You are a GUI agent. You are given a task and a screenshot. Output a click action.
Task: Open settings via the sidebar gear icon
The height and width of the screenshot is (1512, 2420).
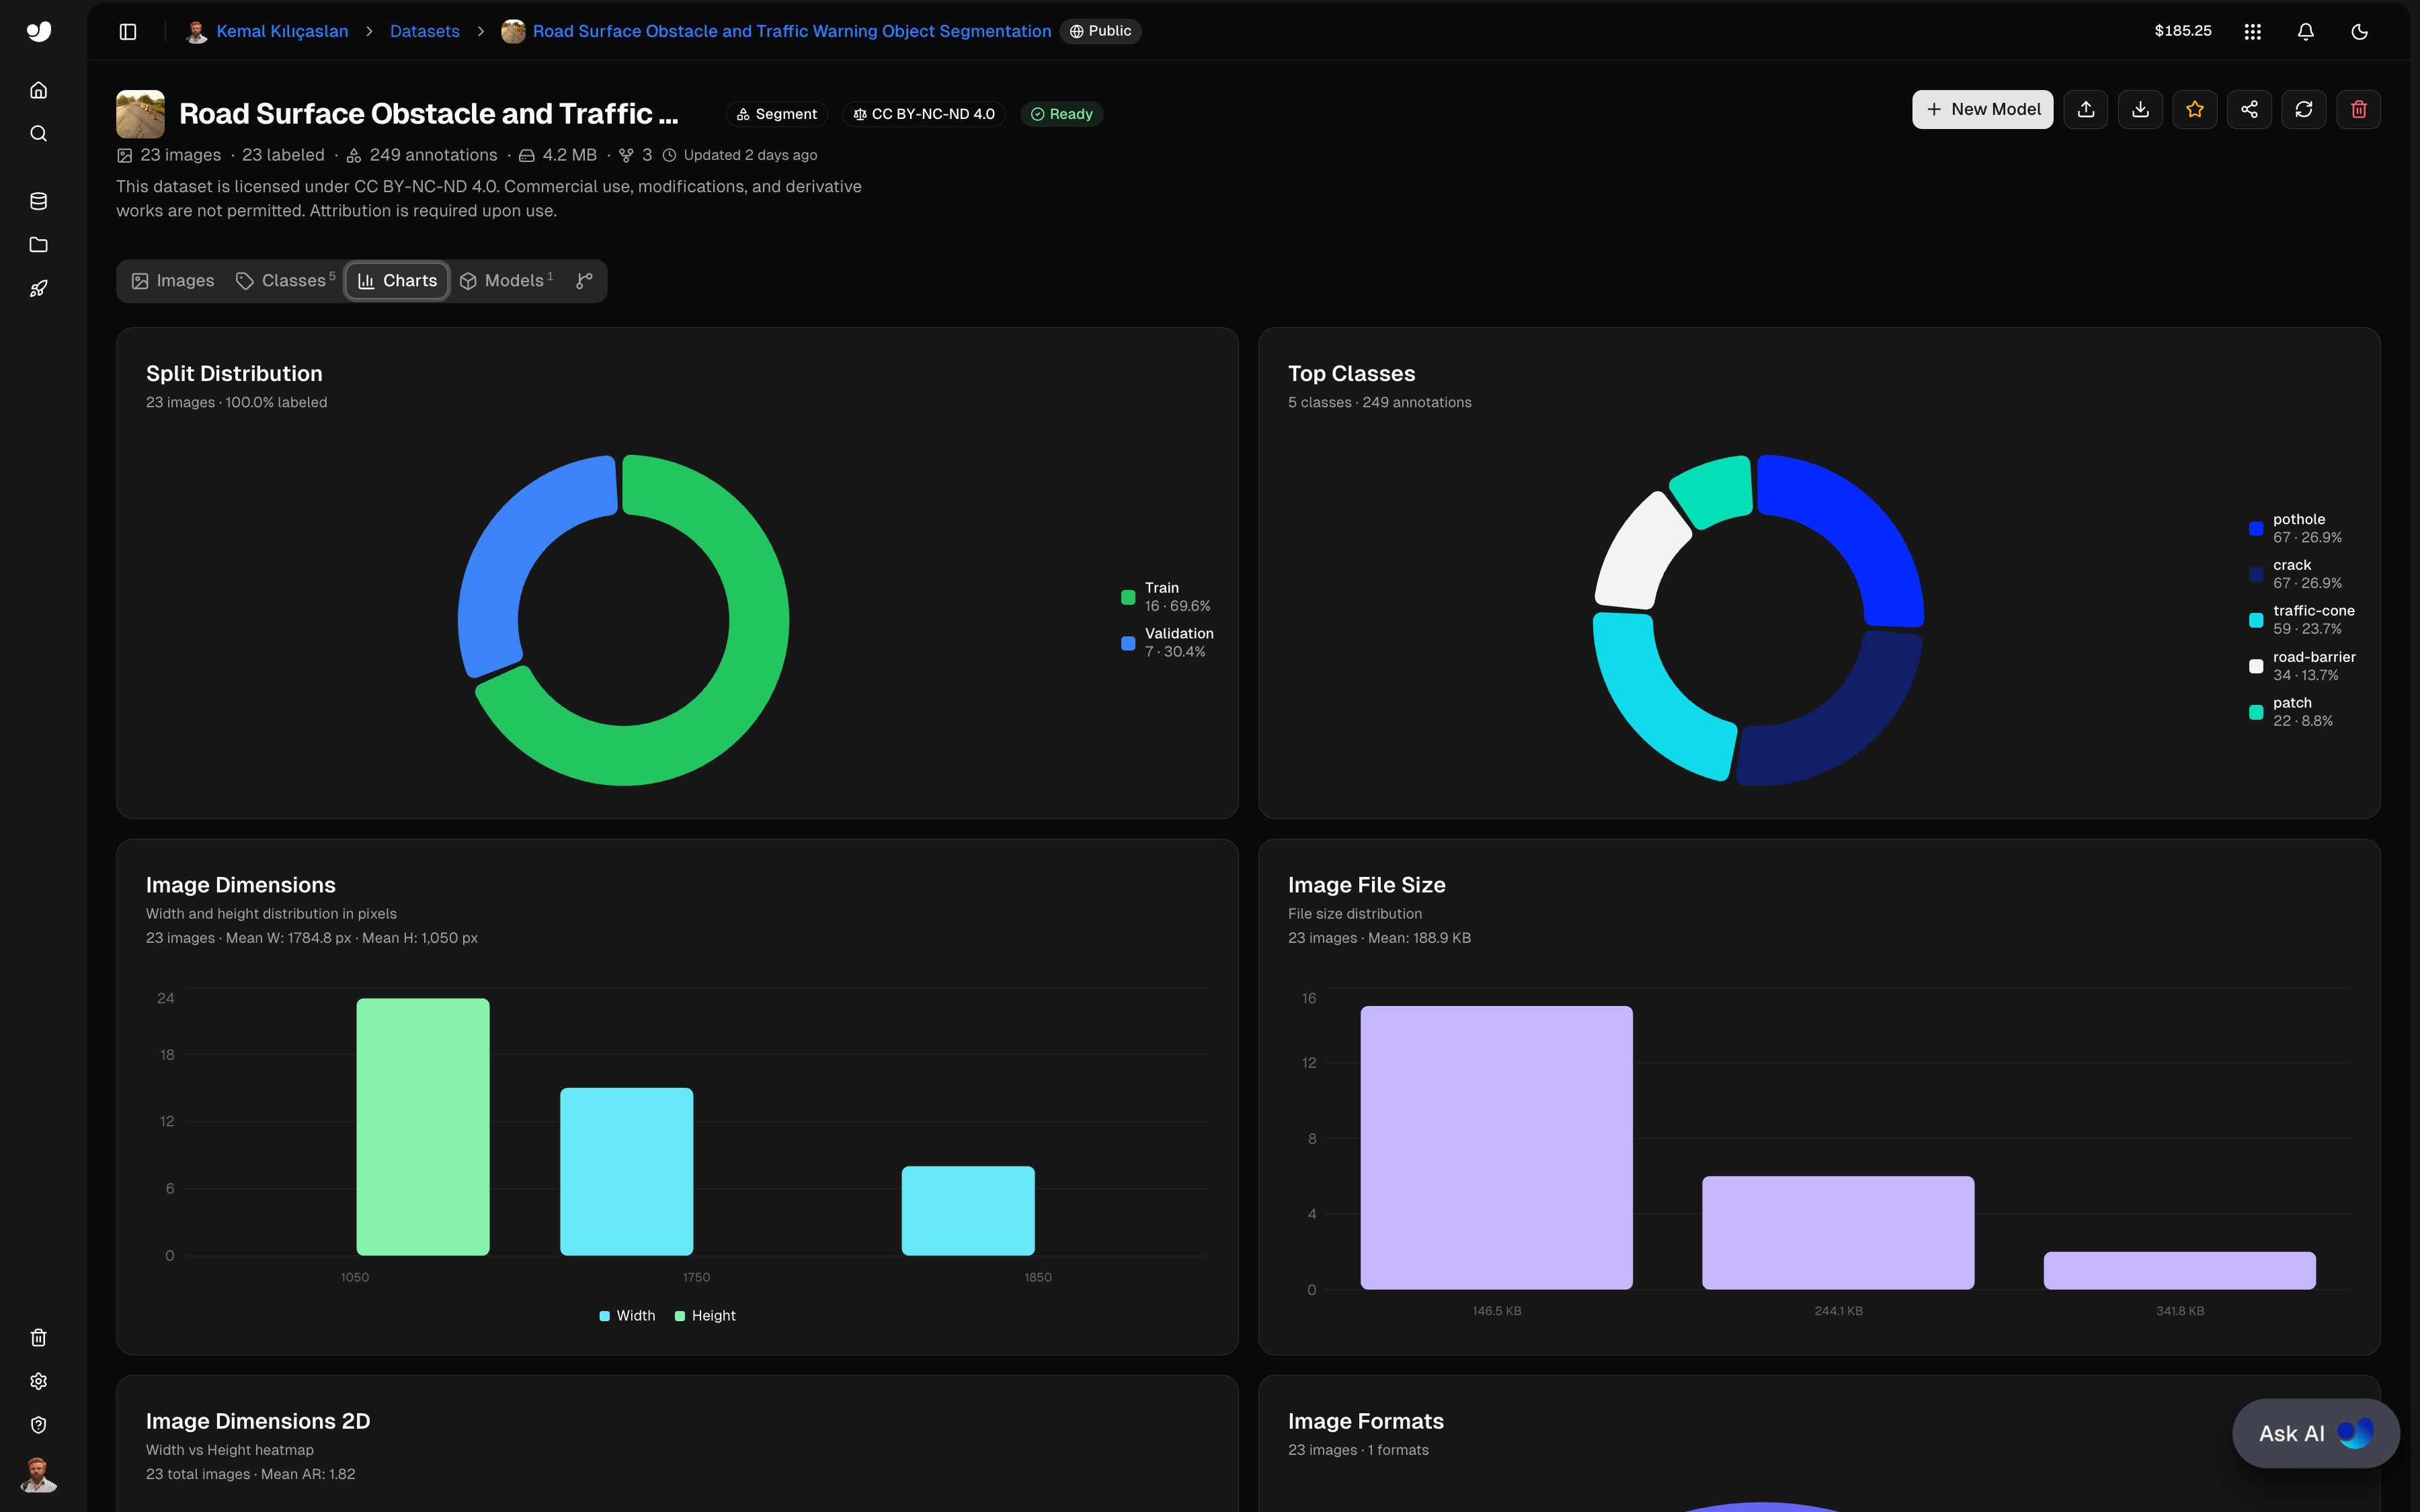point(38,1381)
